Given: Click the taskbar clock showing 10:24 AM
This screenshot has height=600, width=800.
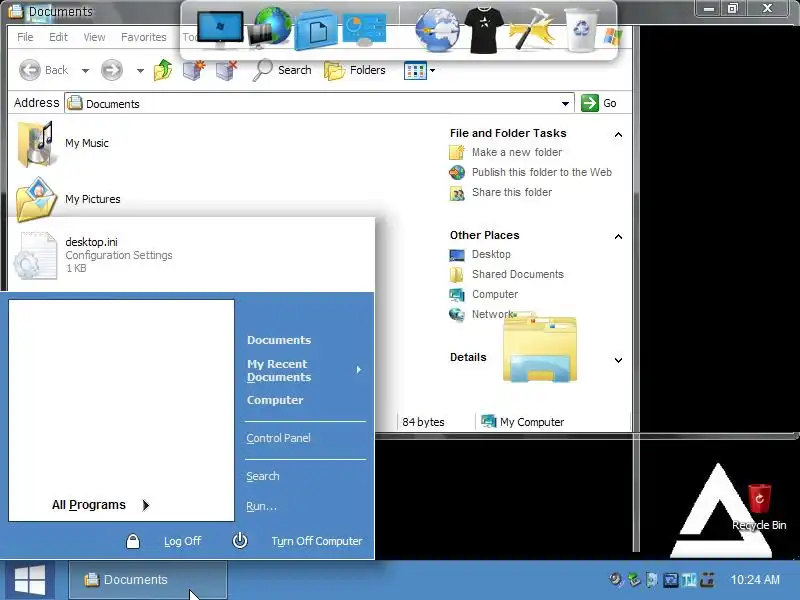Looking at the screenshot, I should (x=755, y=580).
